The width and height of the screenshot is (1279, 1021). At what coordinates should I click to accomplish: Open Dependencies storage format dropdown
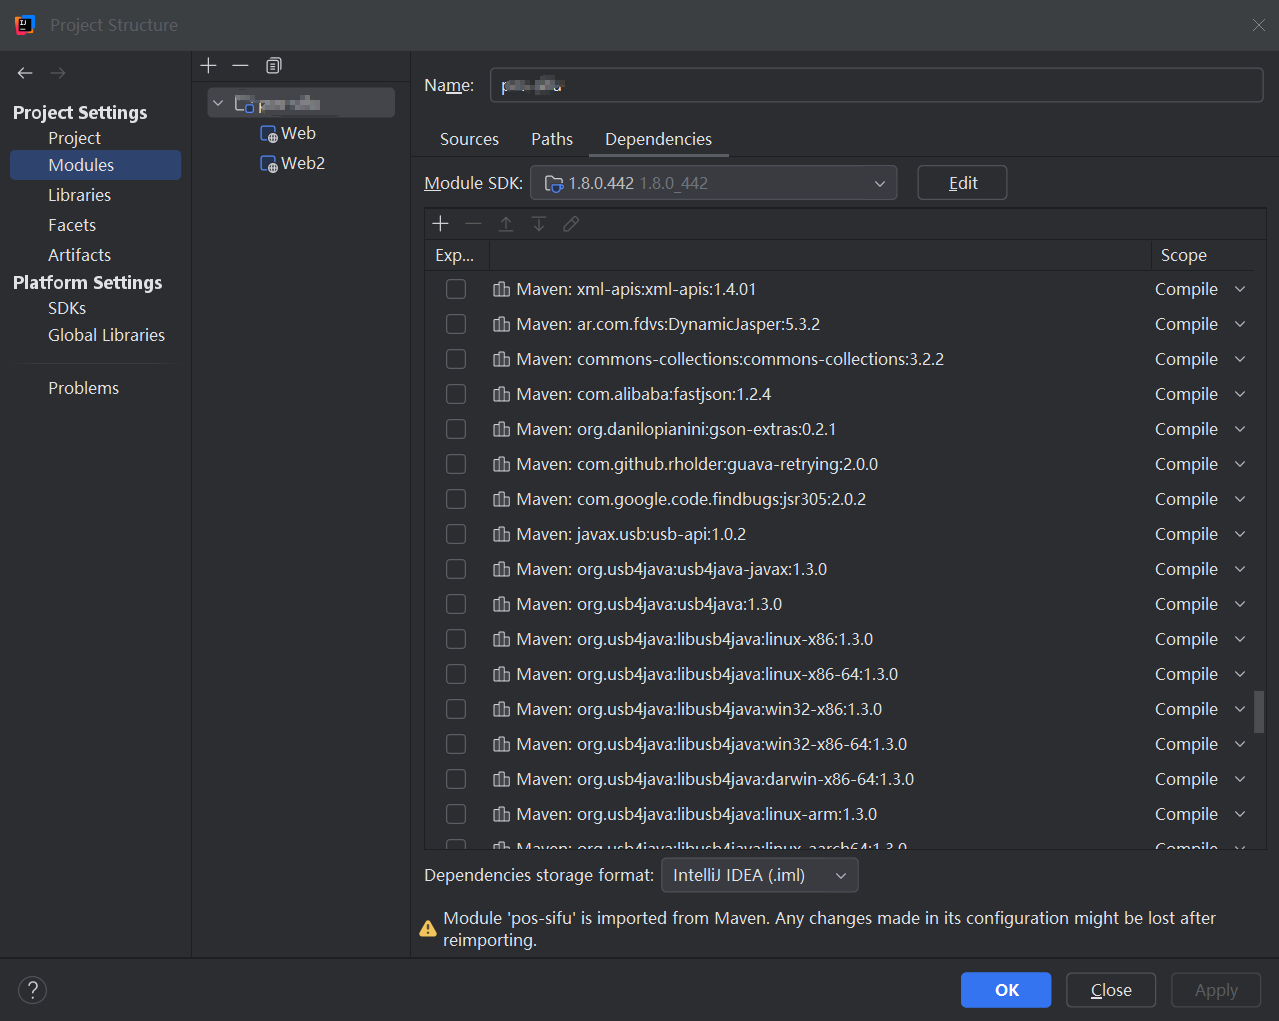759,876
